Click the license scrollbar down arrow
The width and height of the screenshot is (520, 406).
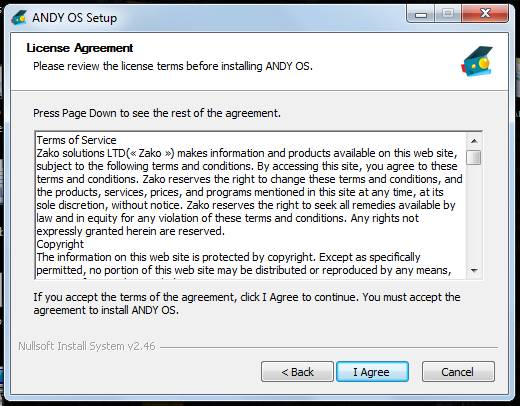coord(474,270)
